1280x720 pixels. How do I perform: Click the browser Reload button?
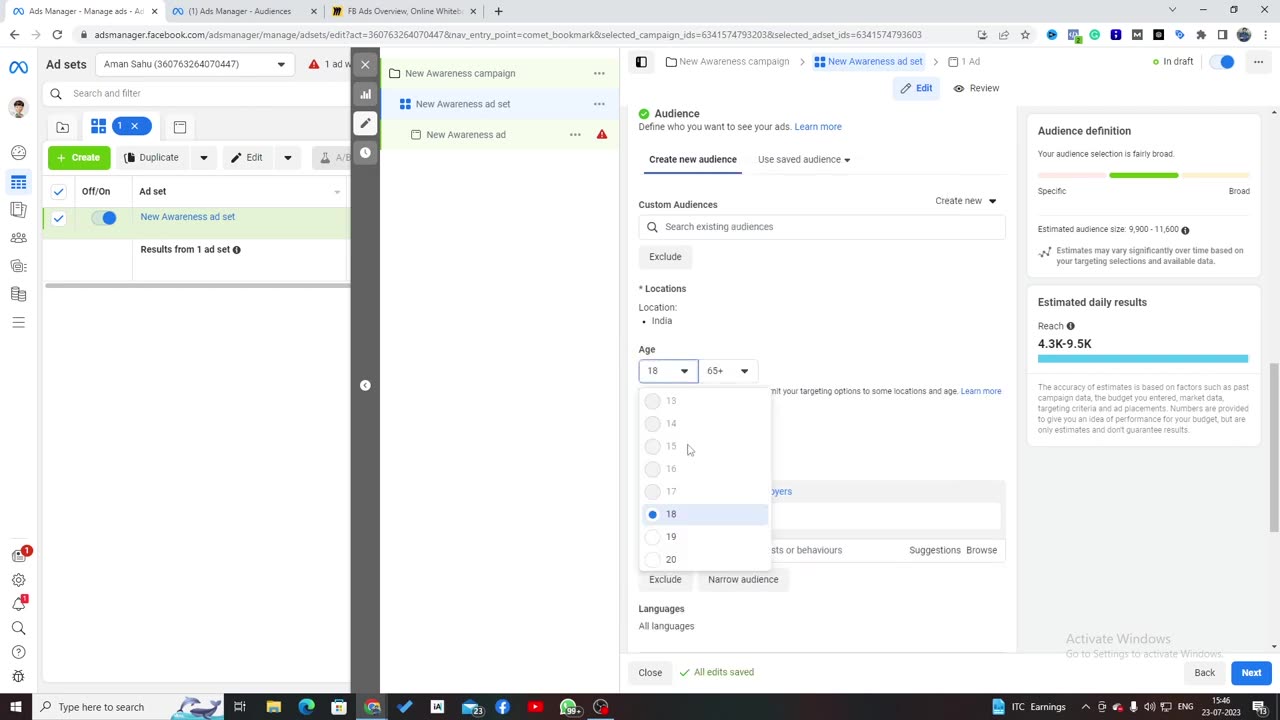[x=57, y=35]
